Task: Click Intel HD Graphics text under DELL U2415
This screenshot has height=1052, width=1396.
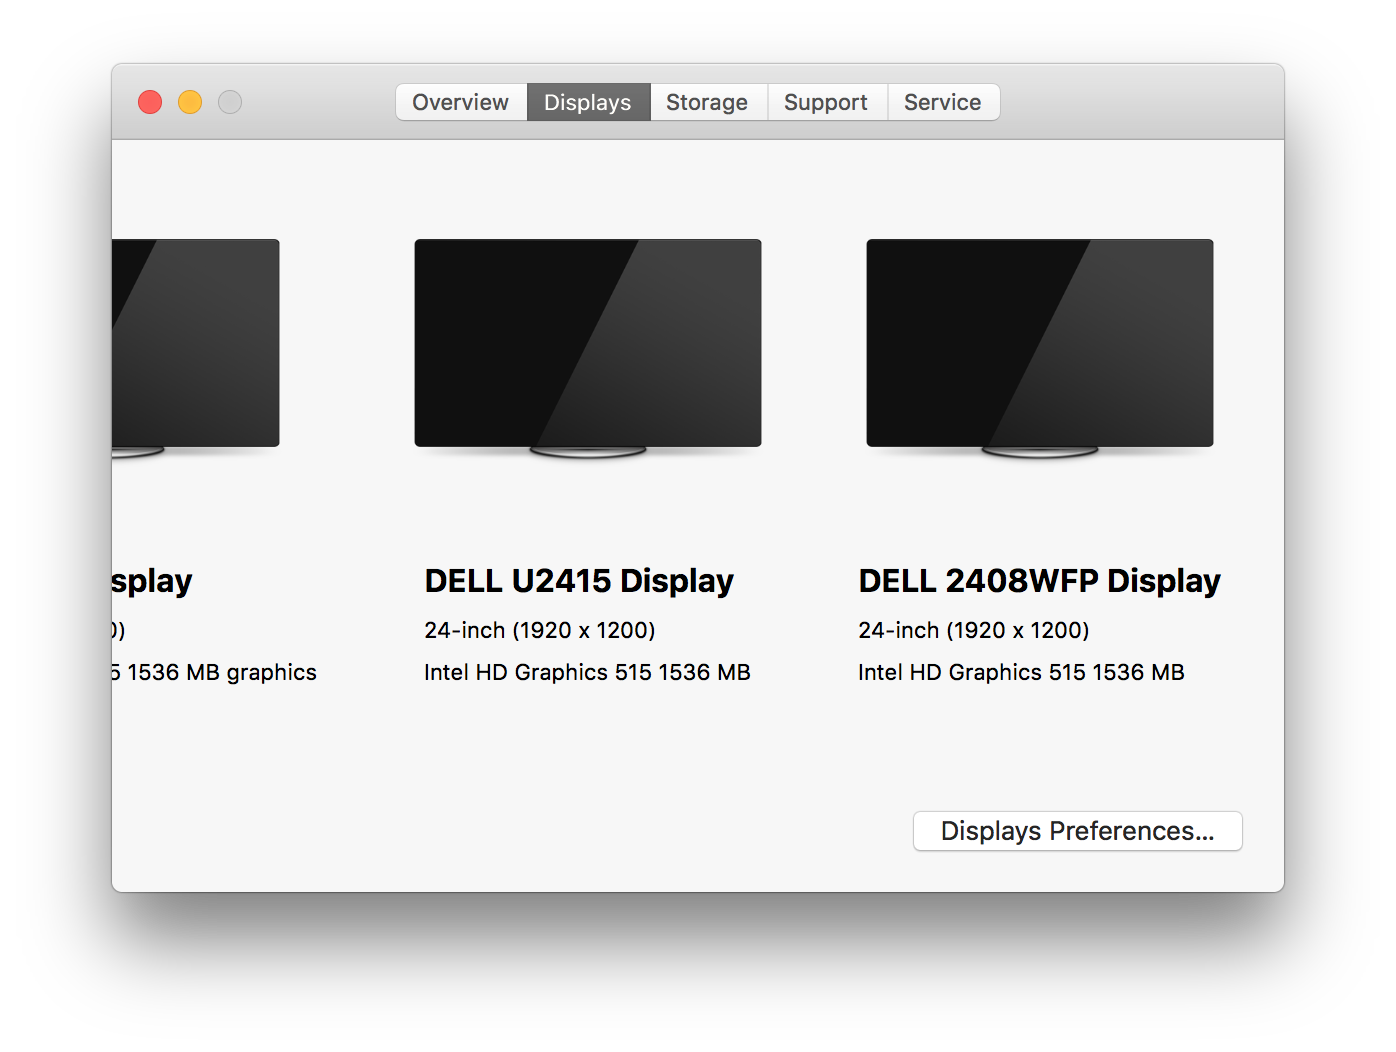Action: pos(587,672)
